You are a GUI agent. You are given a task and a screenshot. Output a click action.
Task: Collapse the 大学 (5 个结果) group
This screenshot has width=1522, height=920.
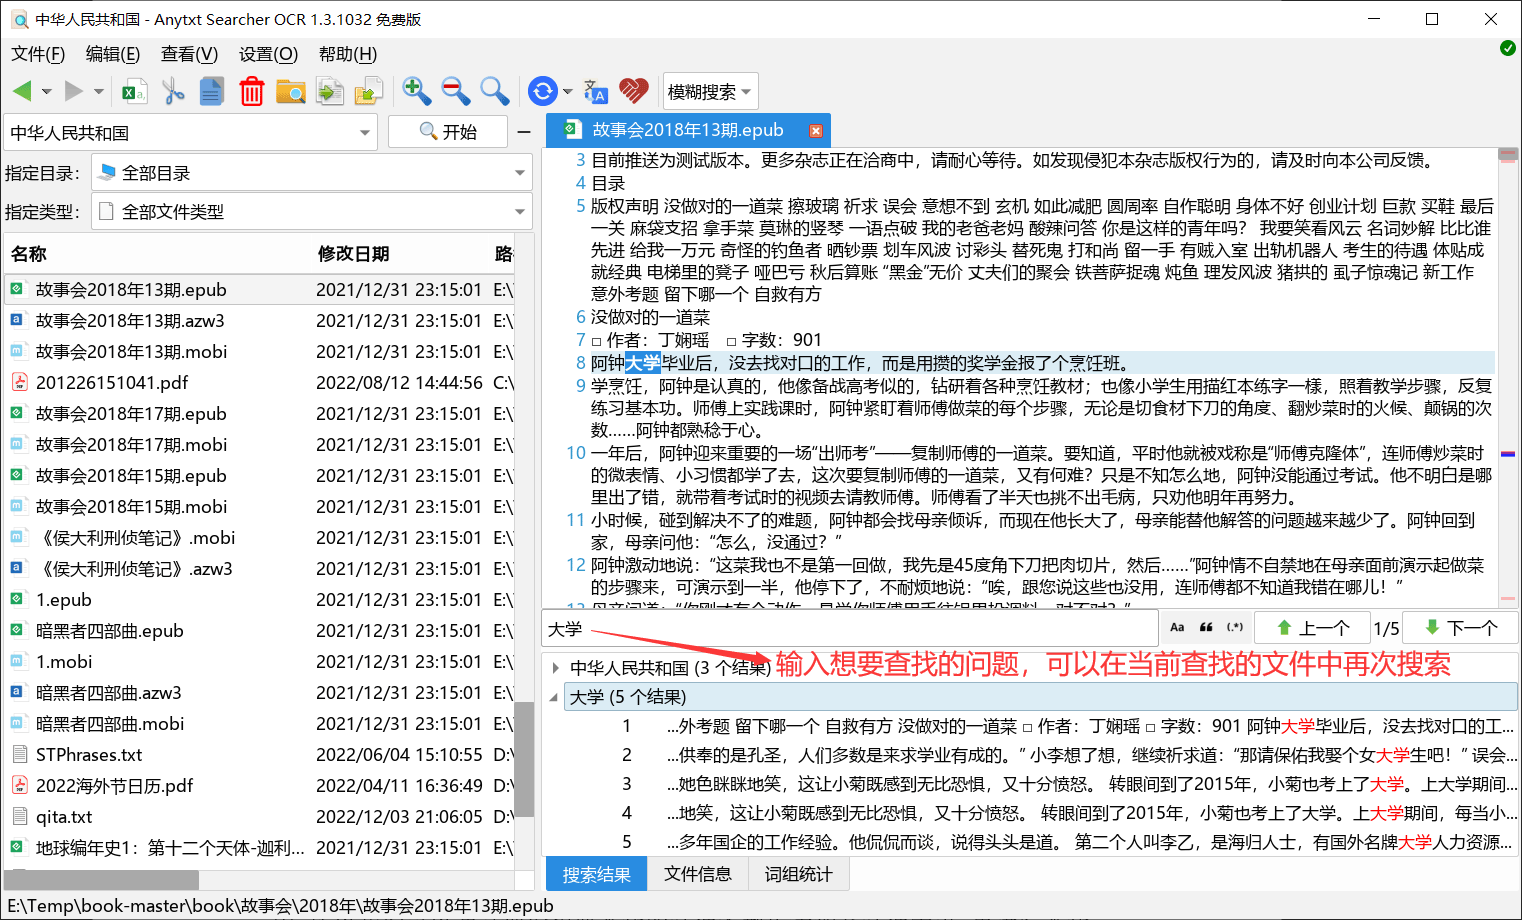555,697
